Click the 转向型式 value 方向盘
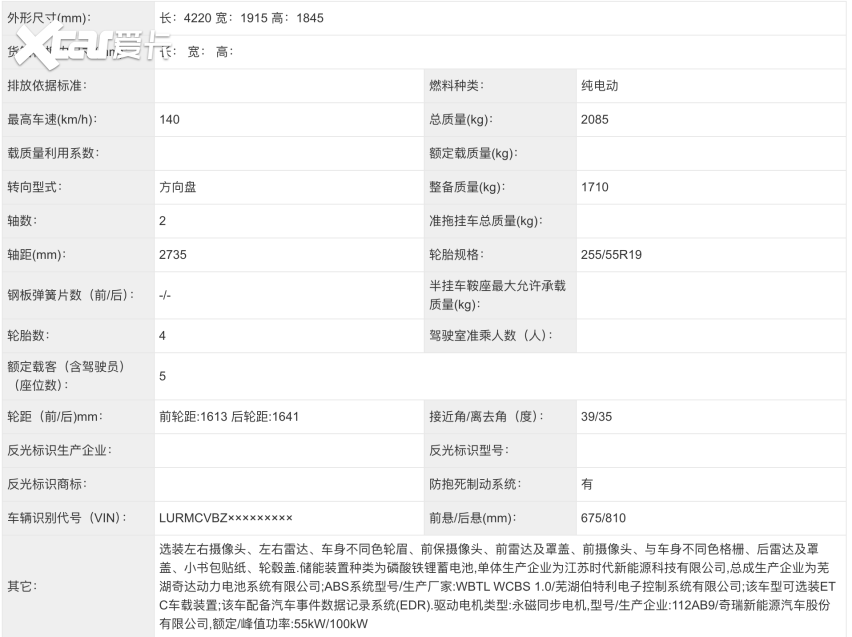This screenshot has height=637, width=852. (x=181, y=187)
